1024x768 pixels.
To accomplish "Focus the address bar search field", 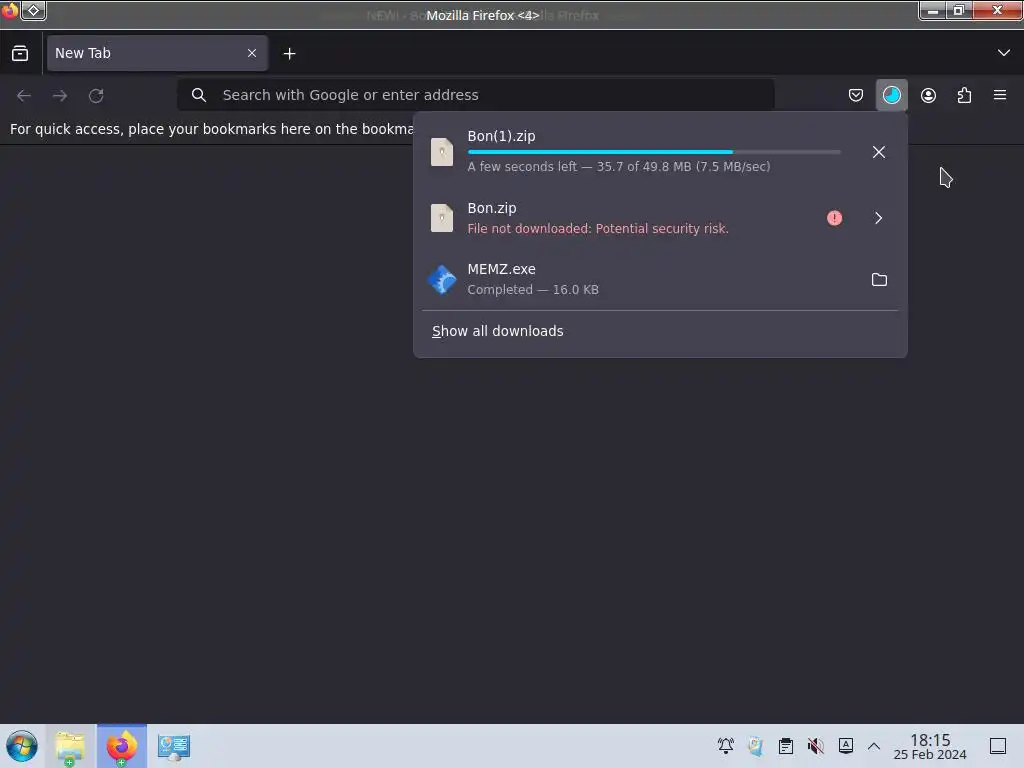I will [x=475, y=95].
